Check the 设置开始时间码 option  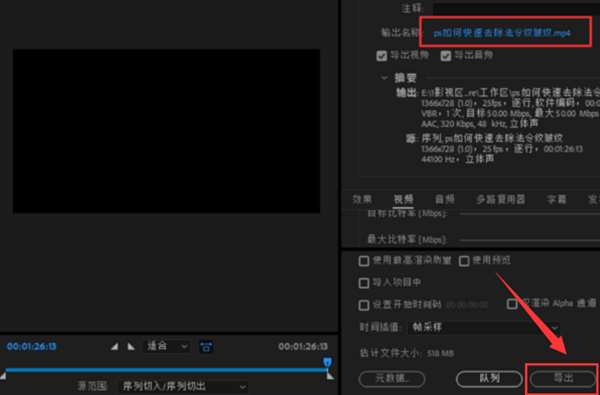(364, 305)
